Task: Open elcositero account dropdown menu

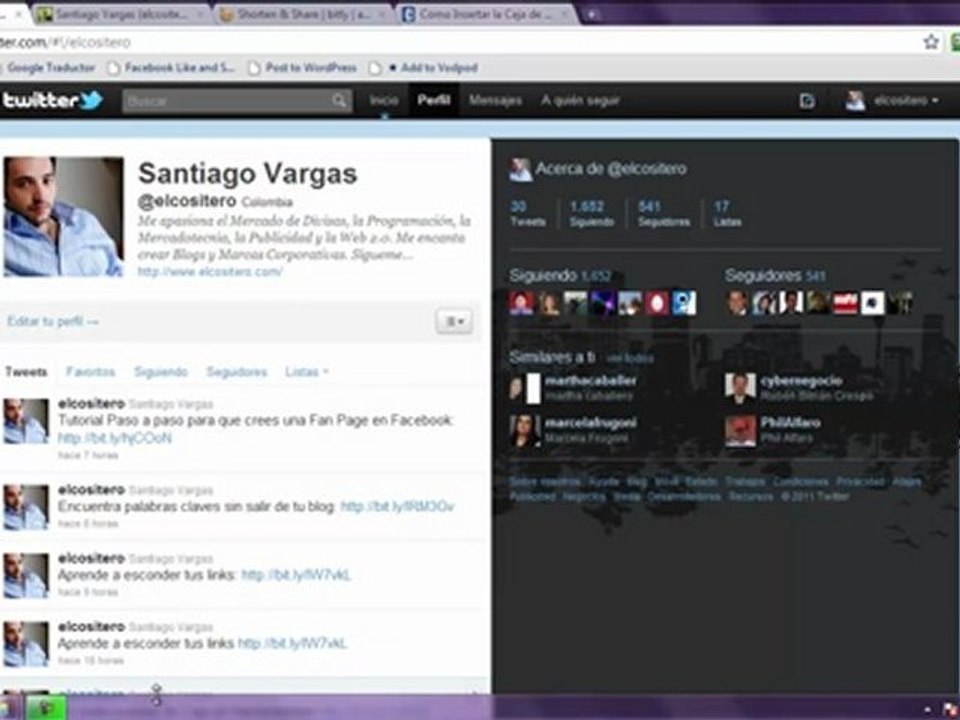Action: click(x=891, y=100)
